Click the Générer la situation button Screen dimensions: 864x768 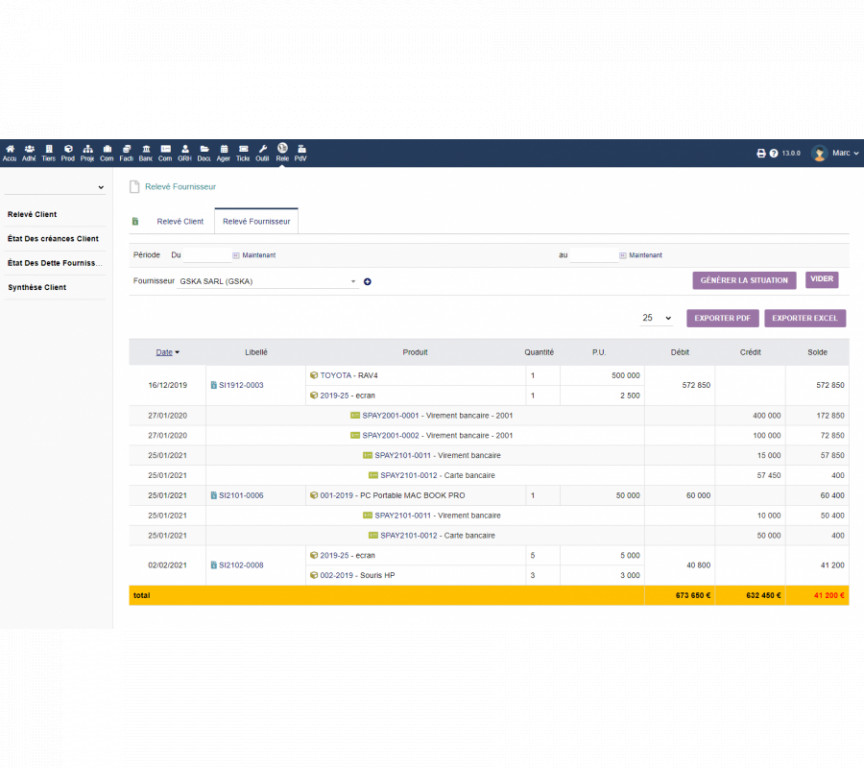pyautogui.click(x=744, y=280)
